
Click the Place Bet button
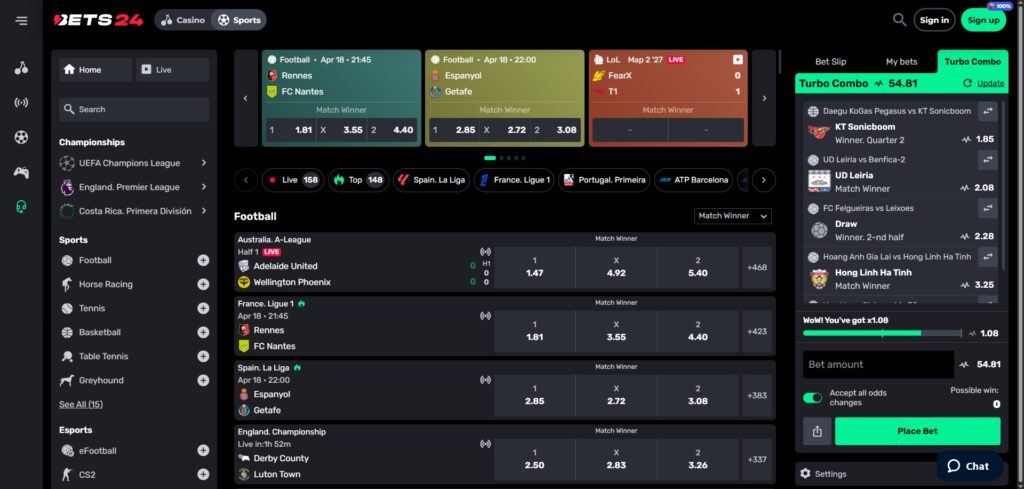pyautogui.click(x=917, y=431)
